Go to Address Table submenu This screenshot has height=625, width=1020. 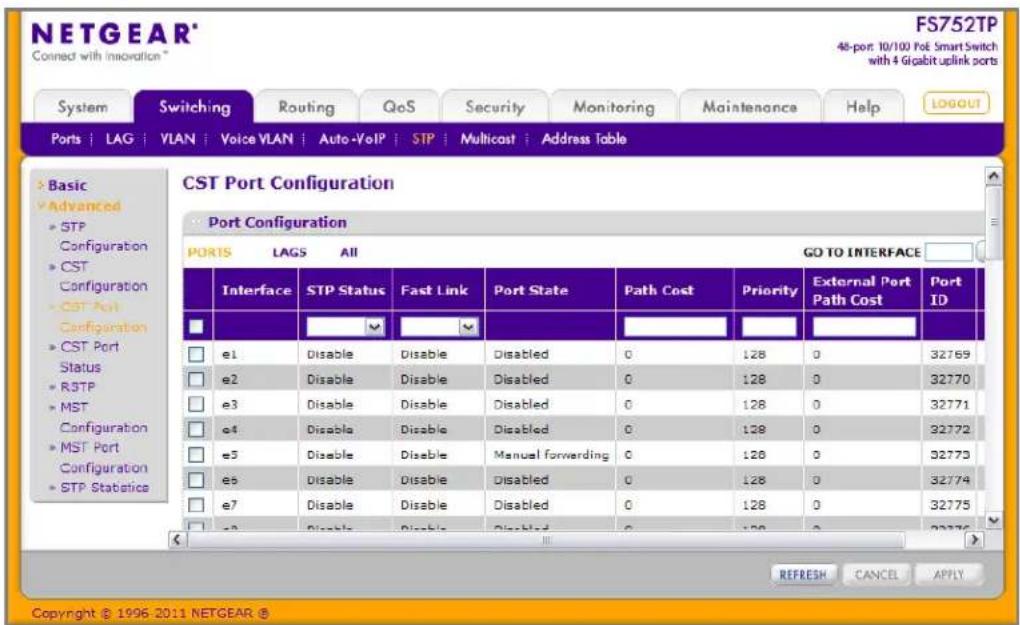click(x=584, y=139)
